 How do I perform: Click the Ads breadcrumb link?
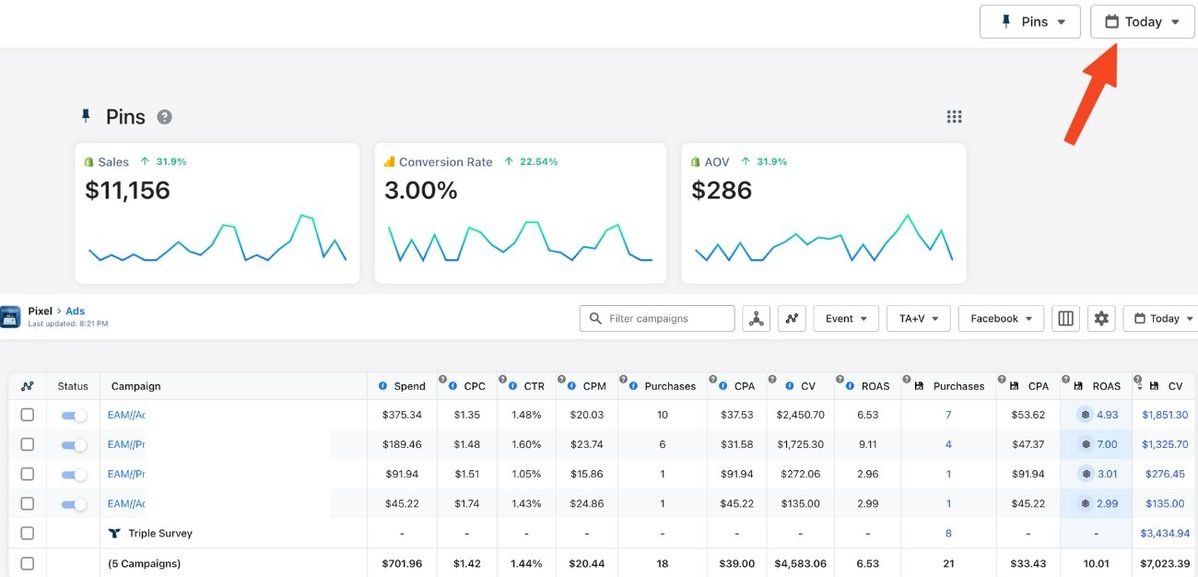point(75,311)
